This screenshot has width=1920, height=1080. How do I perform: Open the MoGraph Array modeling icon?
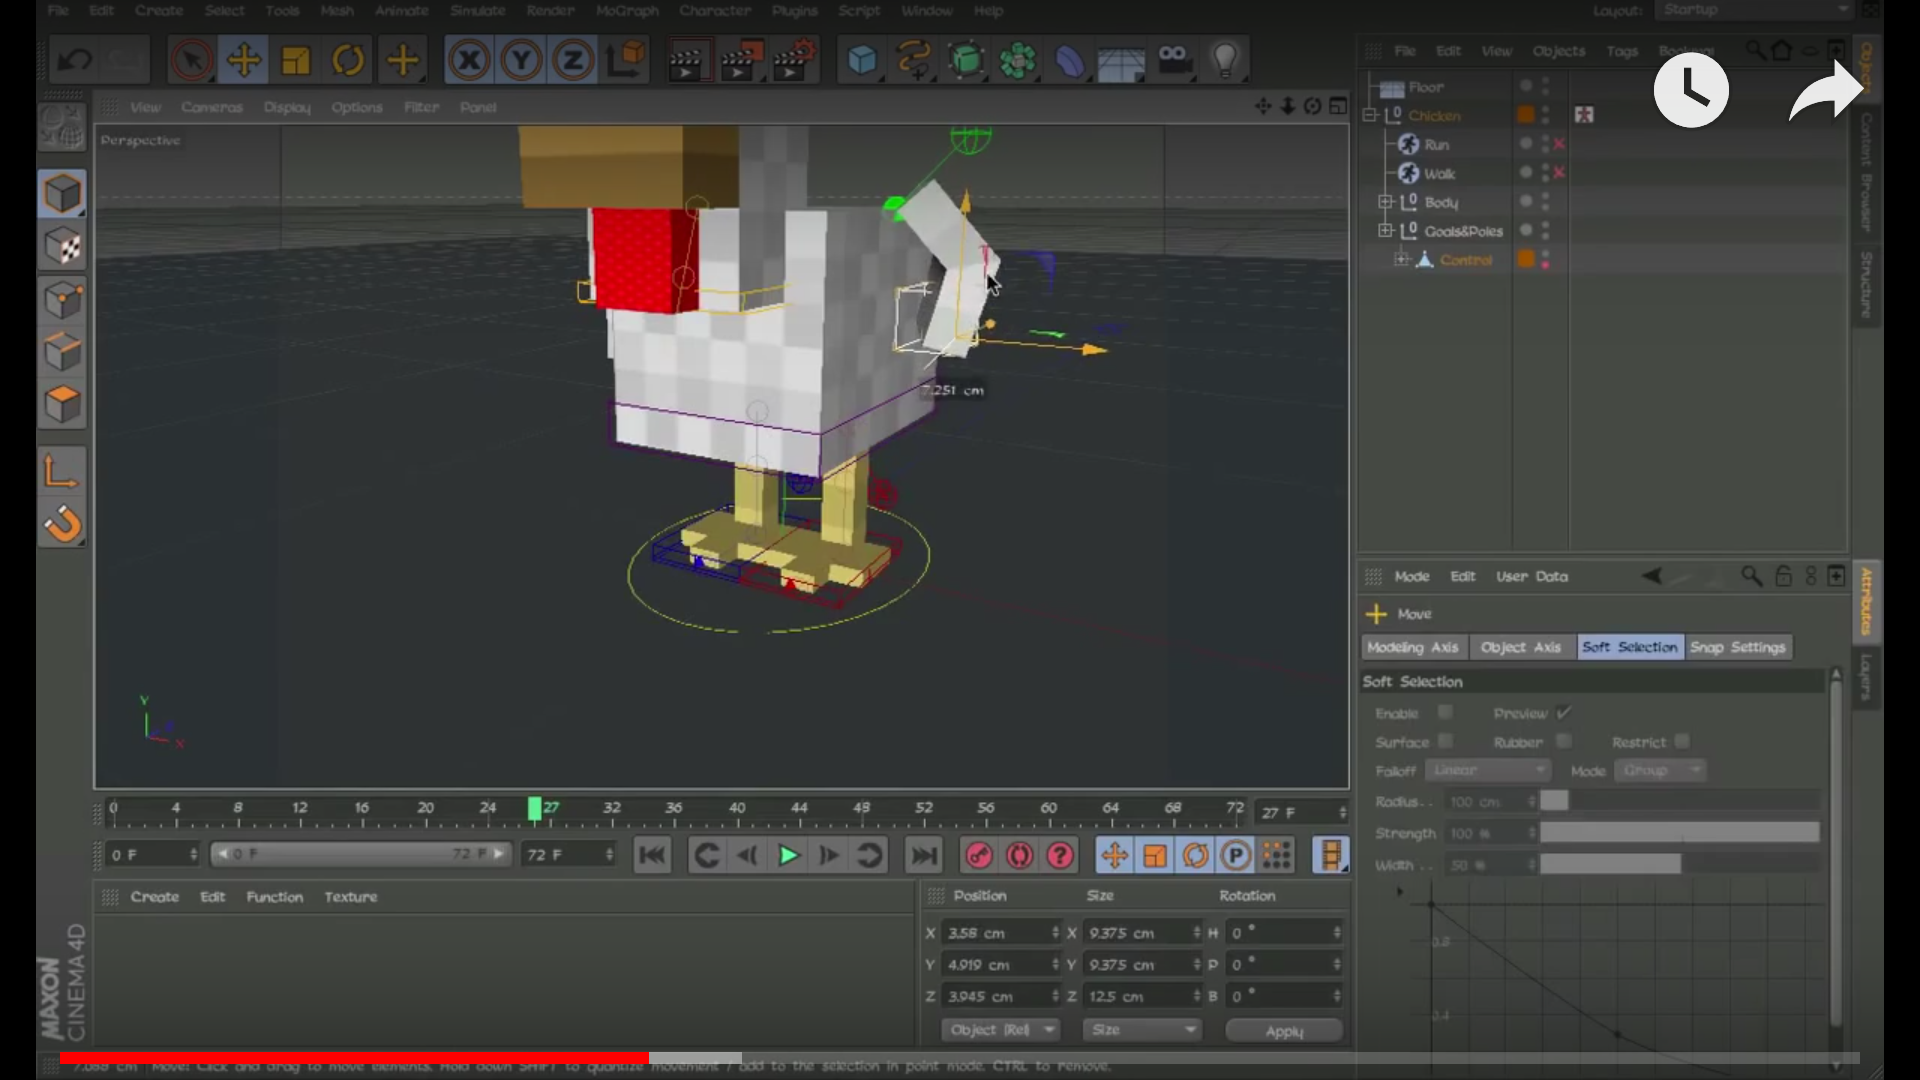(1018, 61)
